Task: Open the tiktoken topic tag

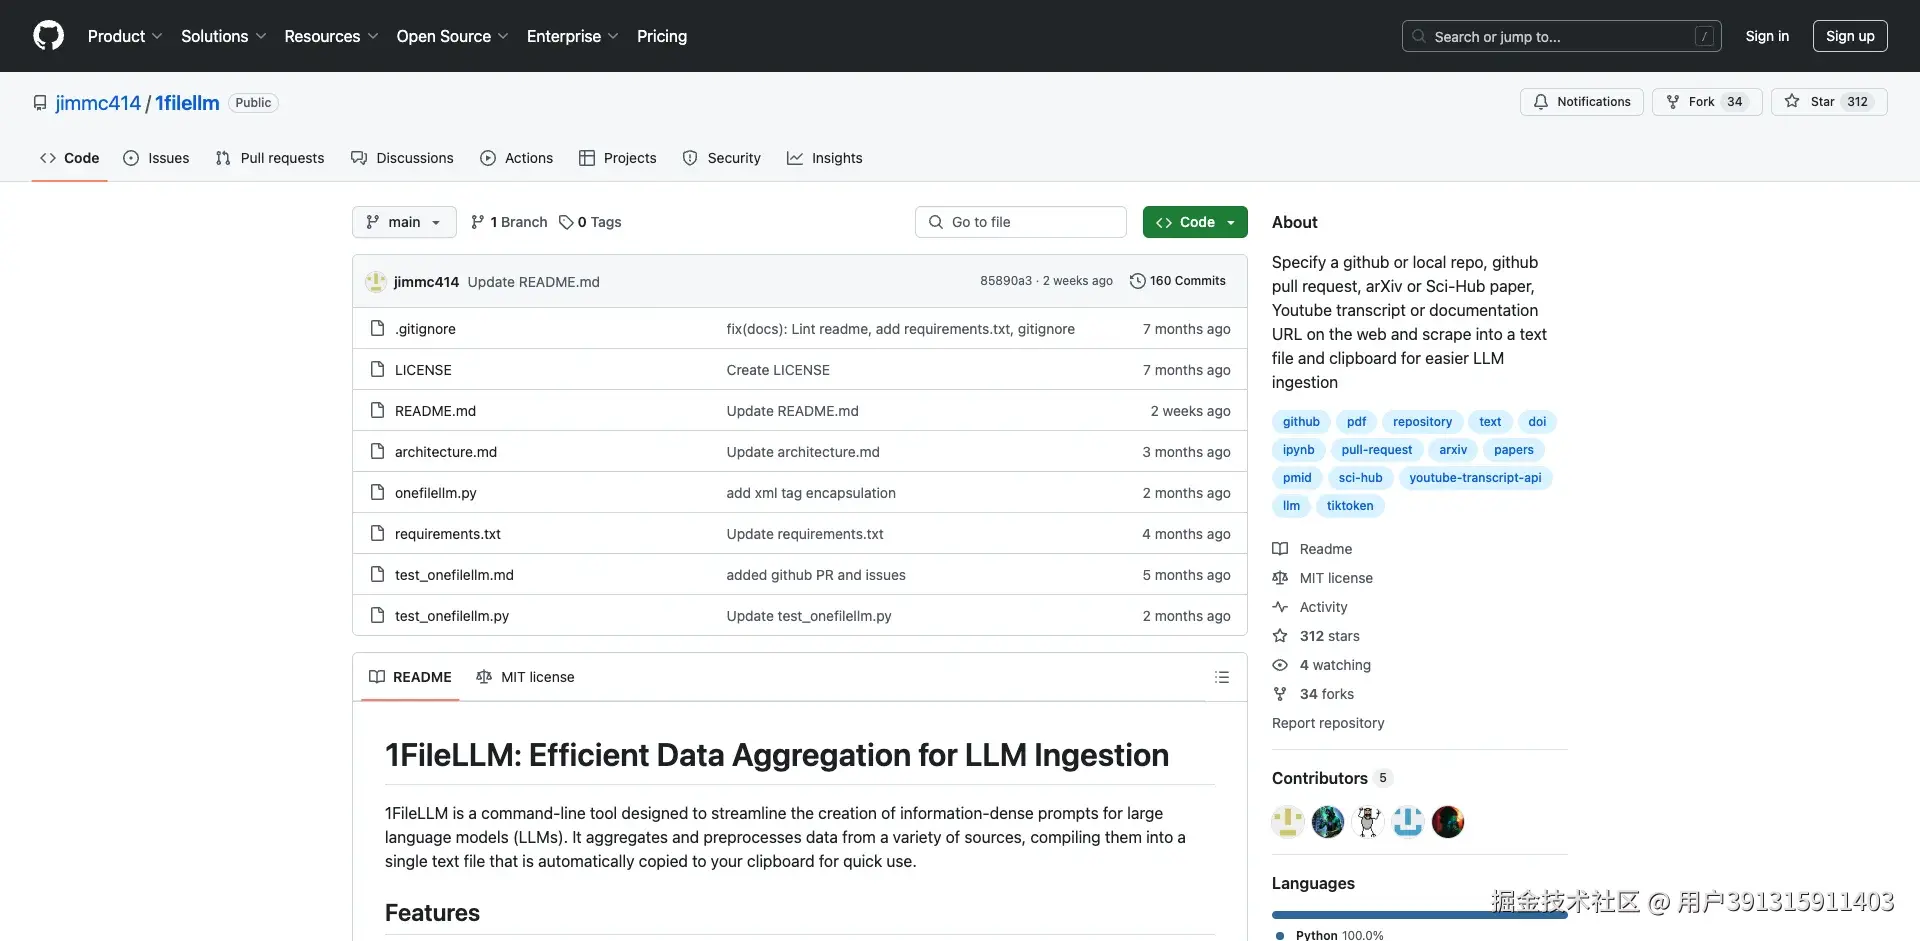Action: pos(1350,506)
